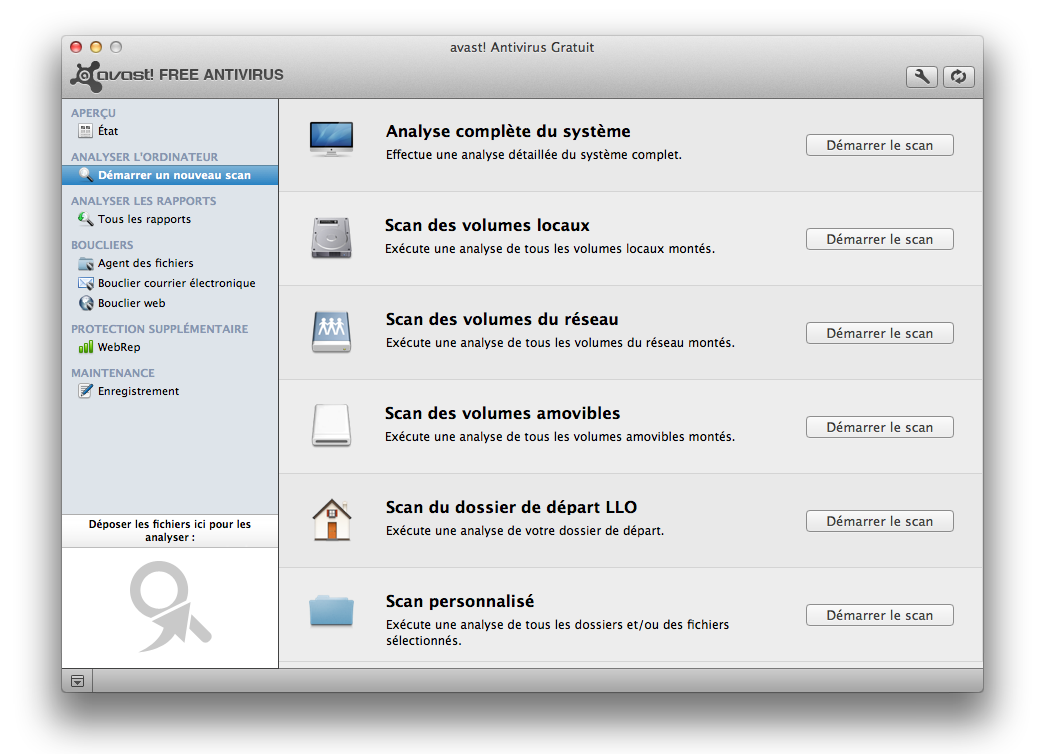Image resolution: width=1054 pixels, height=754 pixels.
Task: Click the Enregistrement notepad icon
Action: click(85, 391)
